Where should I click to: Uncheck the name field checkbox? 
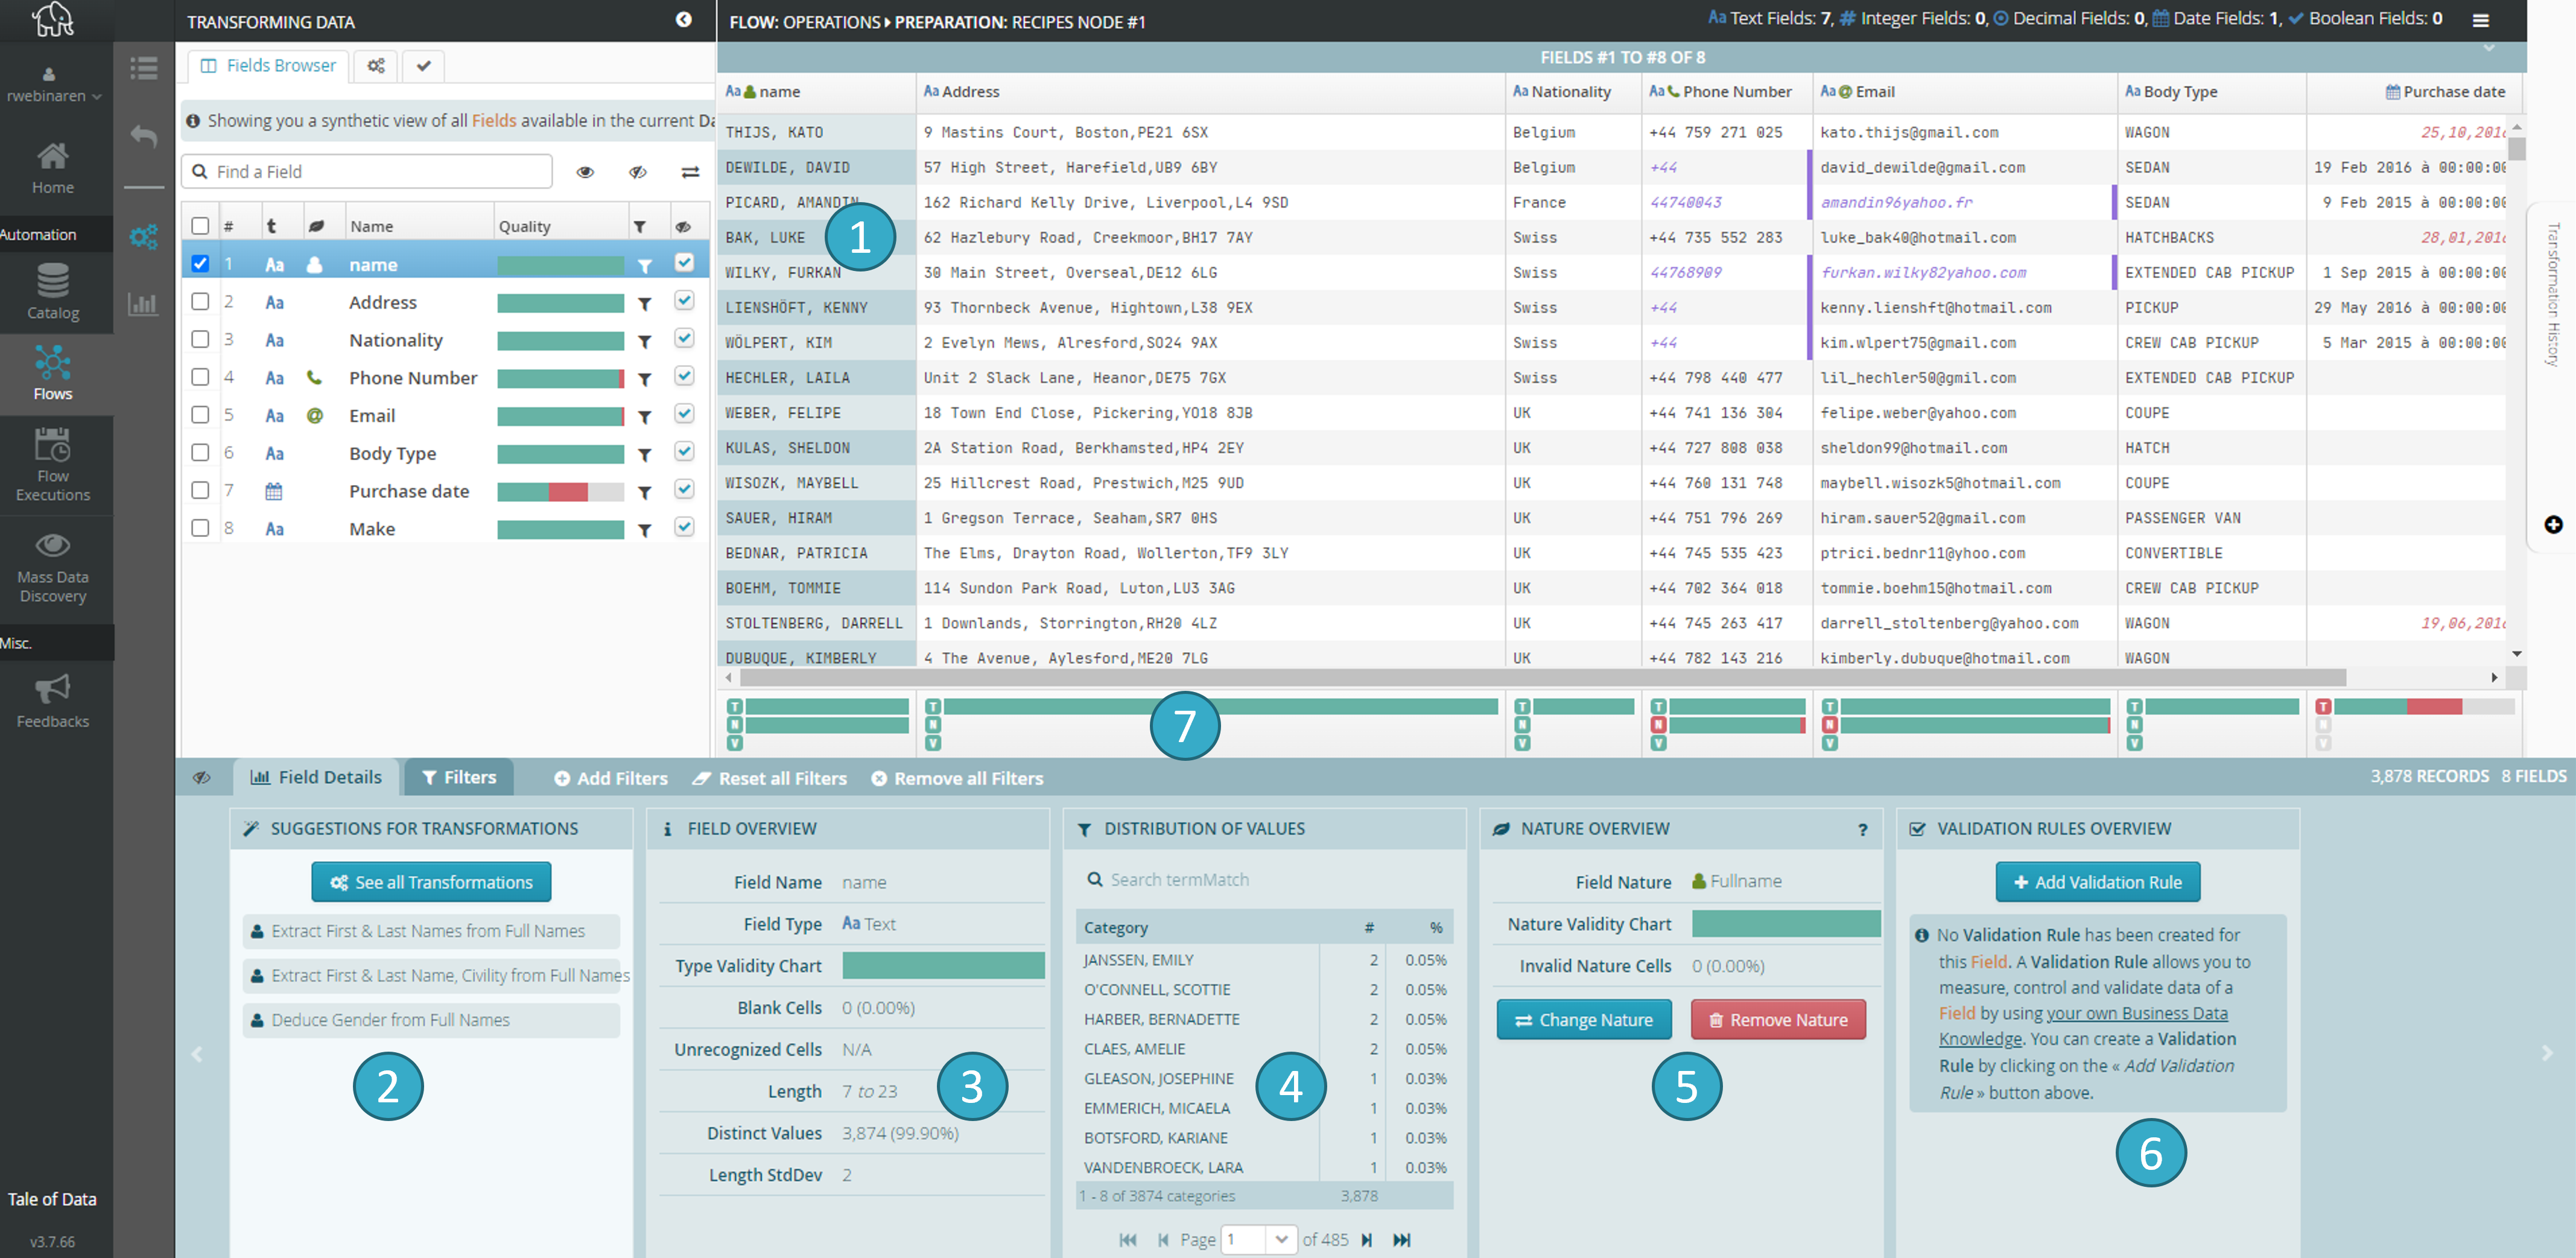(200, 264)
